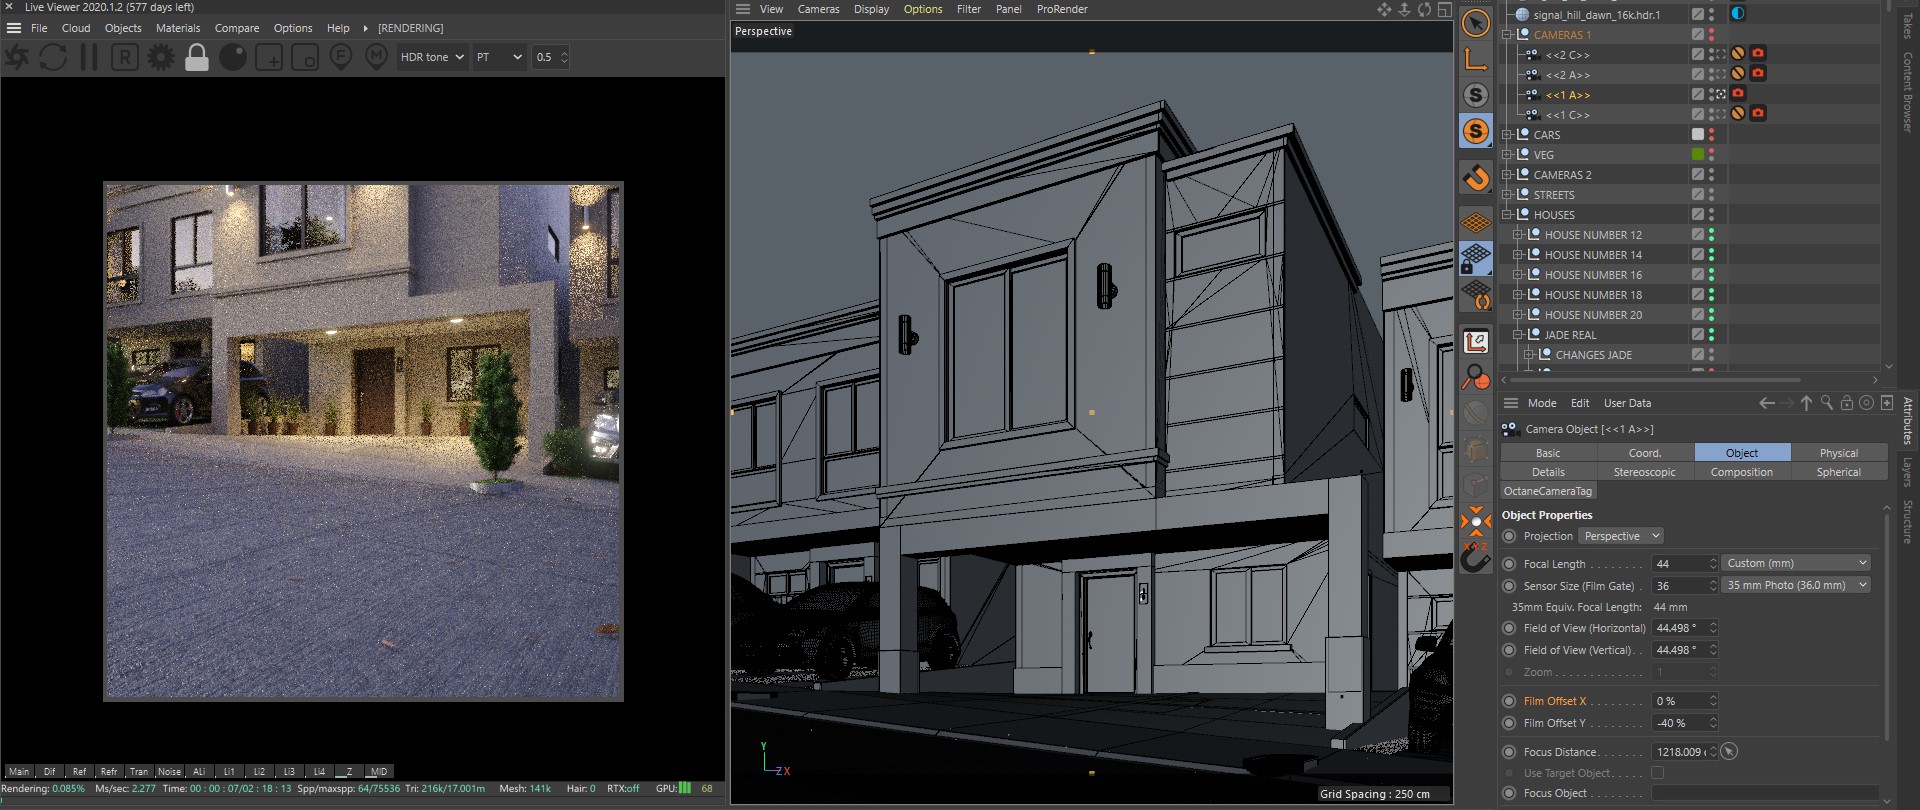Open the PT kernel dropdown
The image size is (1920, 810).
(499, 57)
